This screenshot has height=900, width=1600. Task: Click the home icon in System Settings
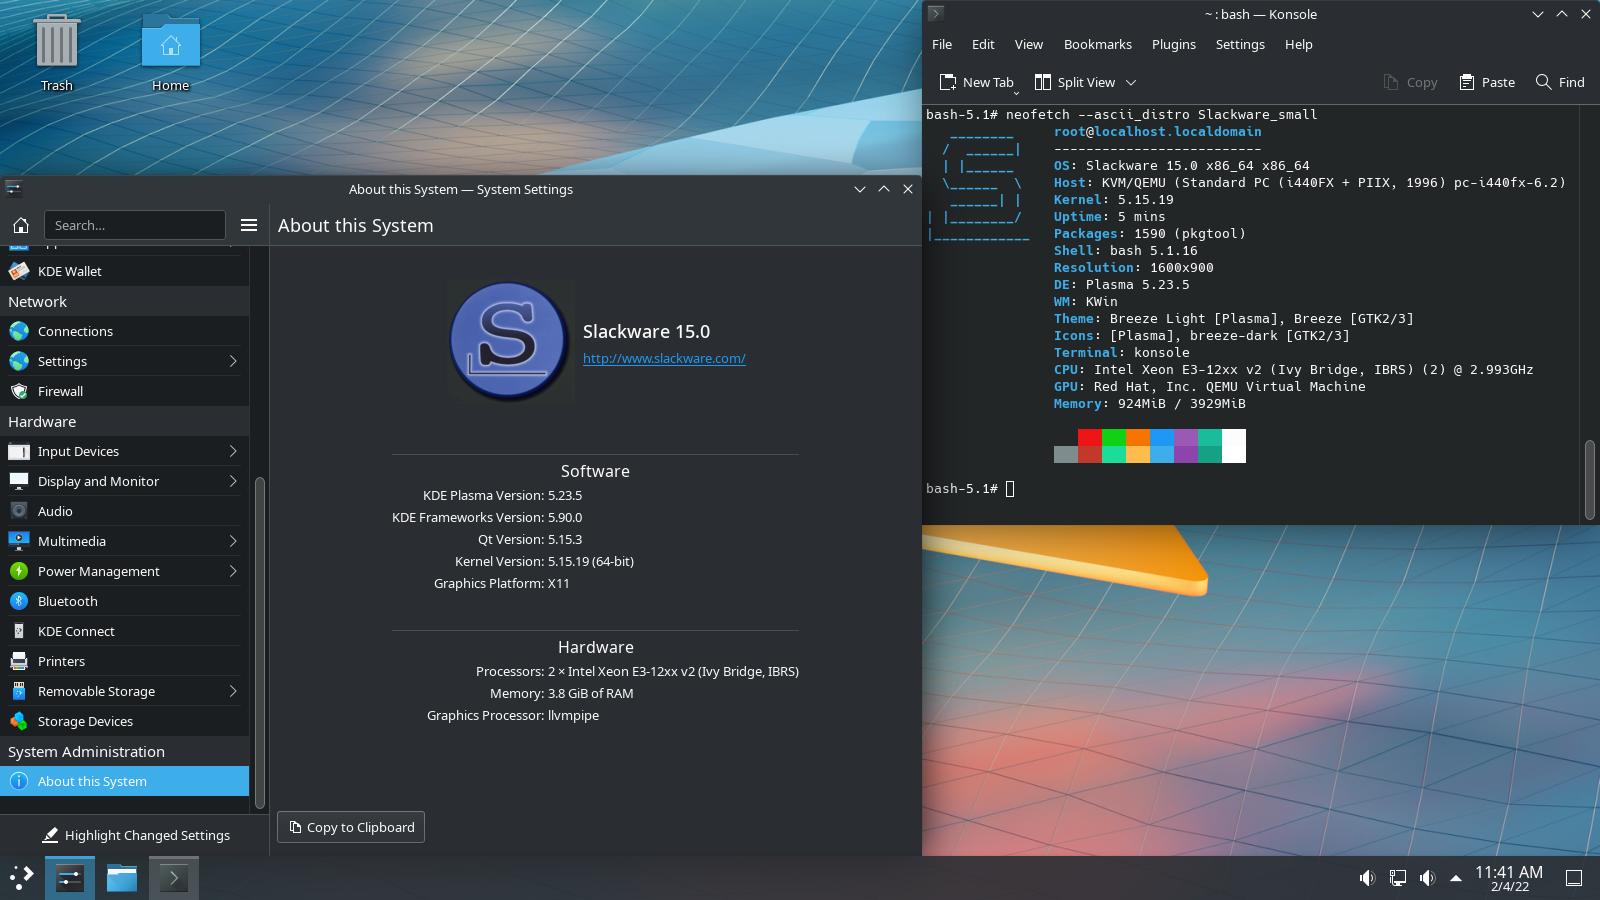[21, 225]
